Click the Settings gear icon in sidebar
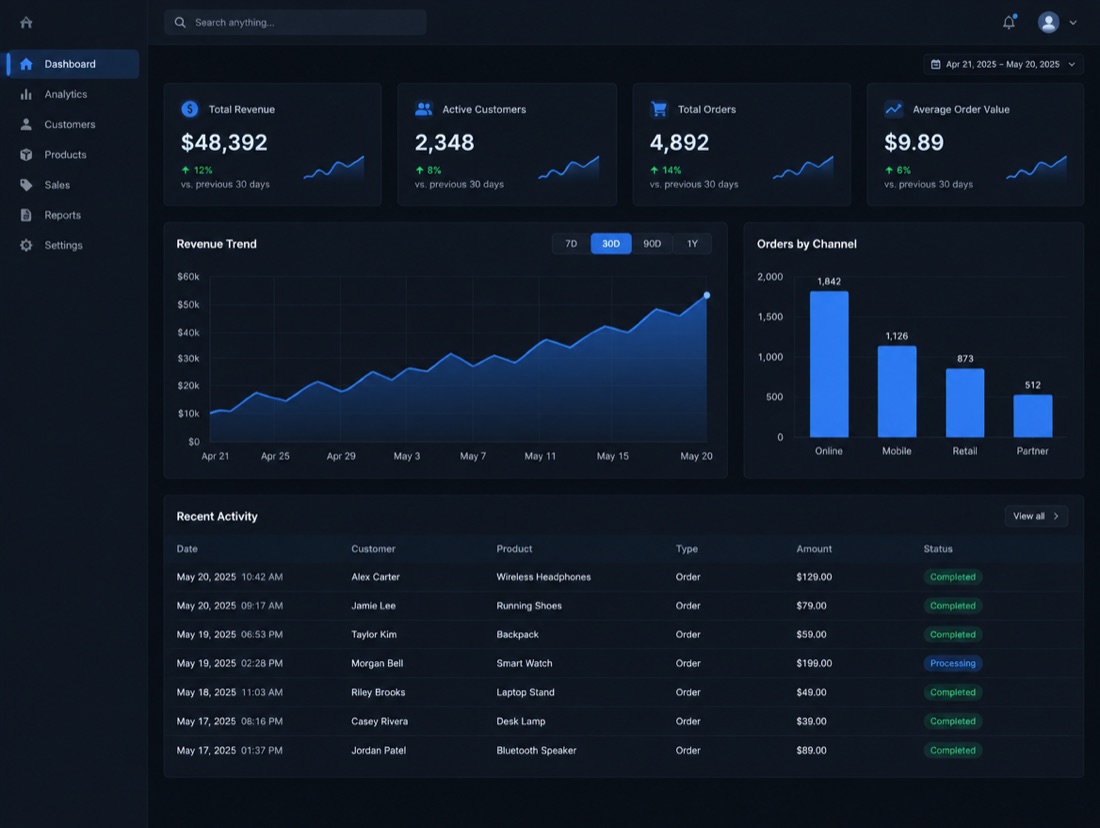 (x=26, y=245)
